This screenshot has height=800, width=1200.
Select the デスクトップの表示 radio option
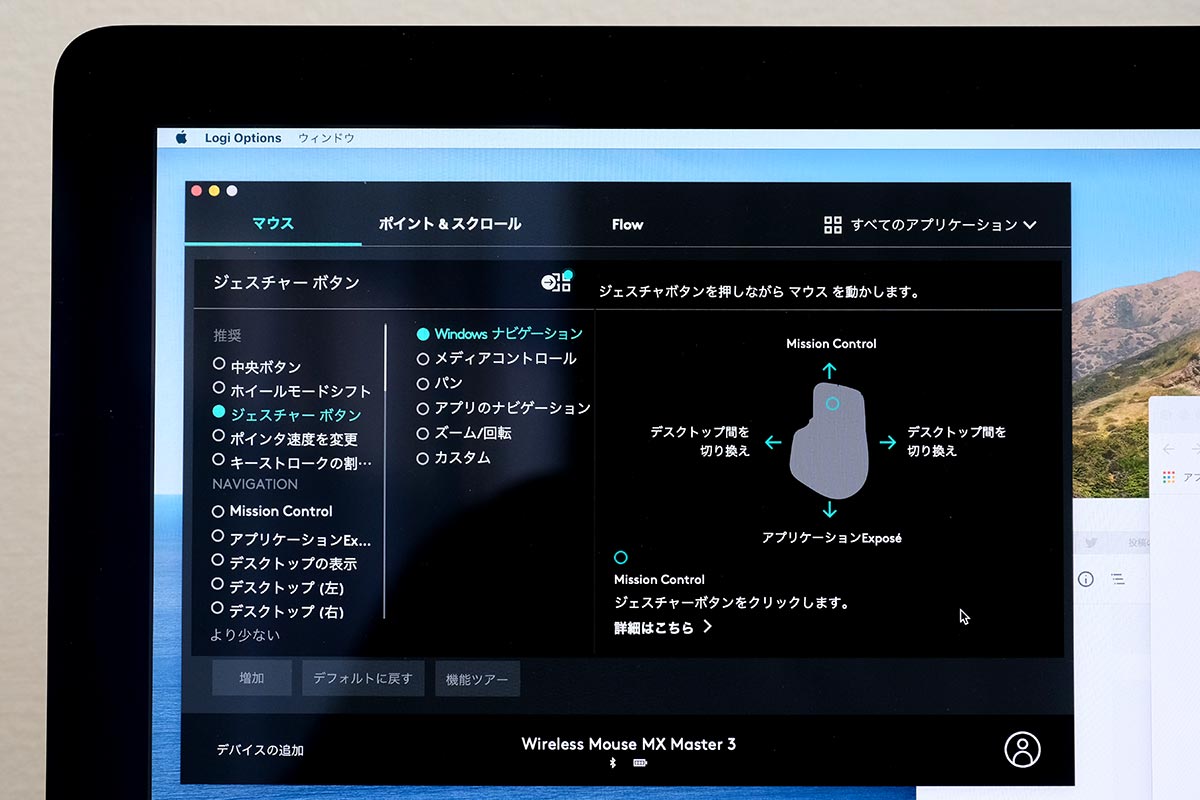[284, 563]
